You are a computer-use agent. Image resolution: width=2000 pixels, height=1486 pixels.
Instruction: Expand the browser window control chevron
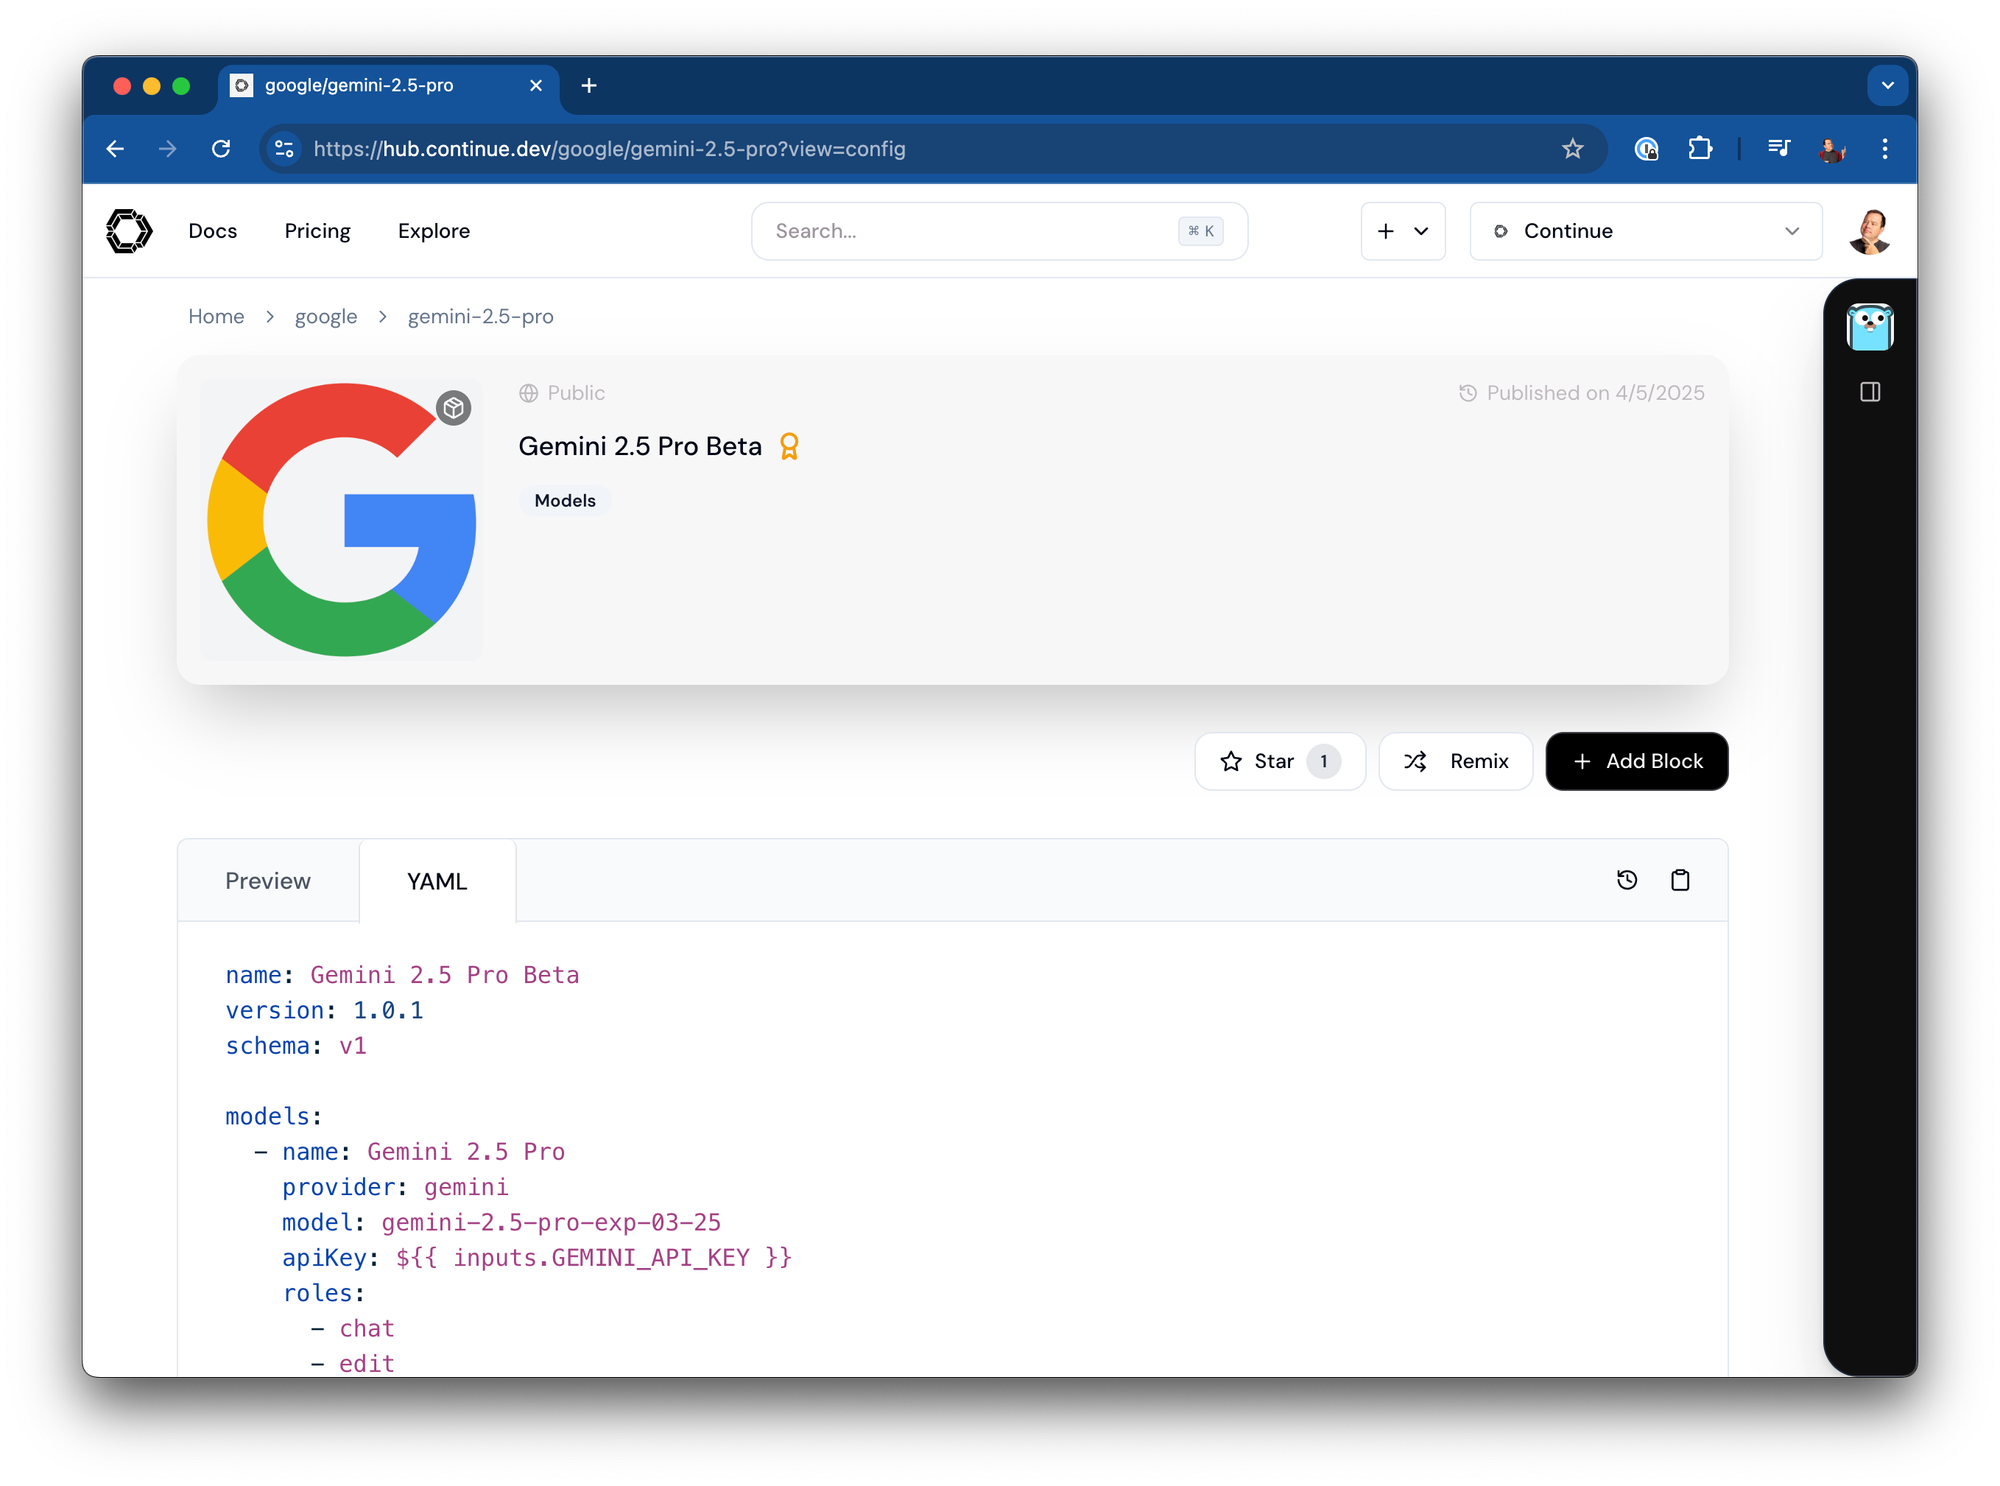click(x=1887, y=85)
